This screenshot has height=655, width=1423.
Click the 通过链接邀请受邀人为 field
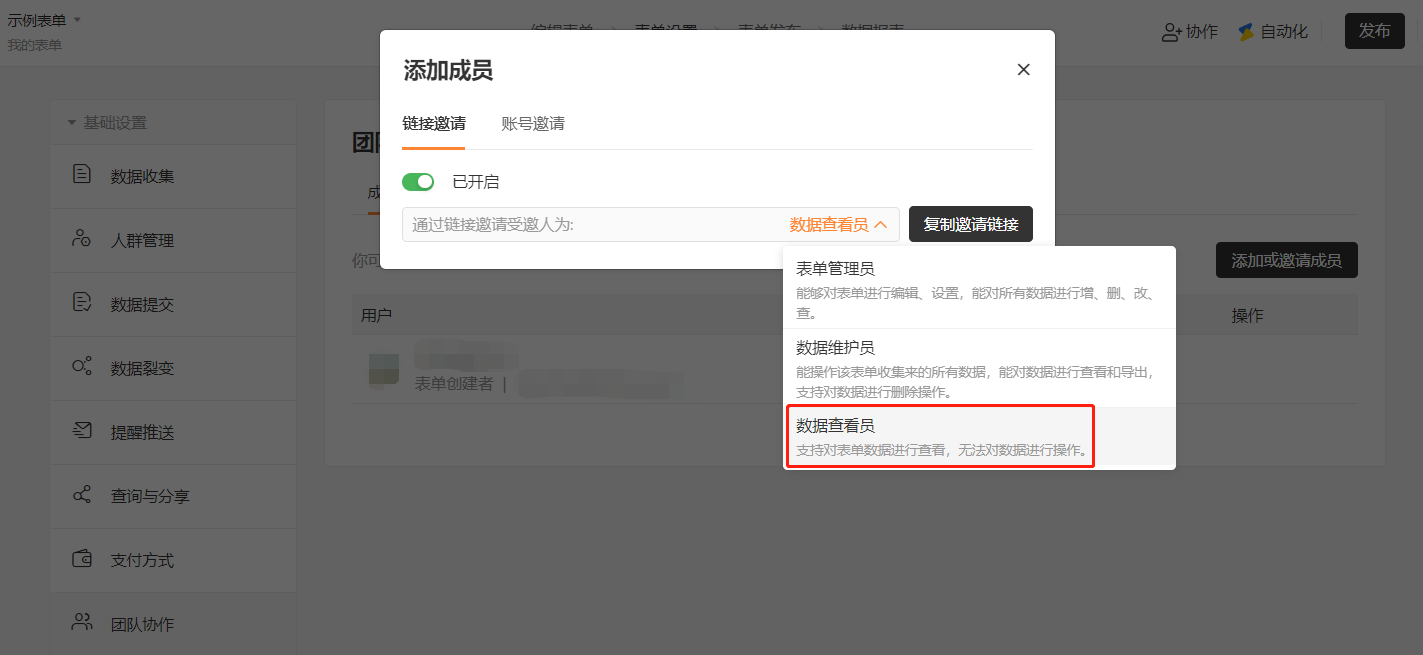(651, 225)
